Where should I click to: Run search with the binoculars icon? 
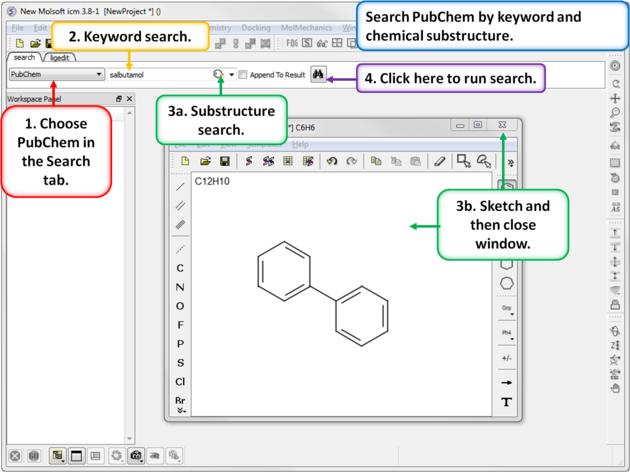318,74
